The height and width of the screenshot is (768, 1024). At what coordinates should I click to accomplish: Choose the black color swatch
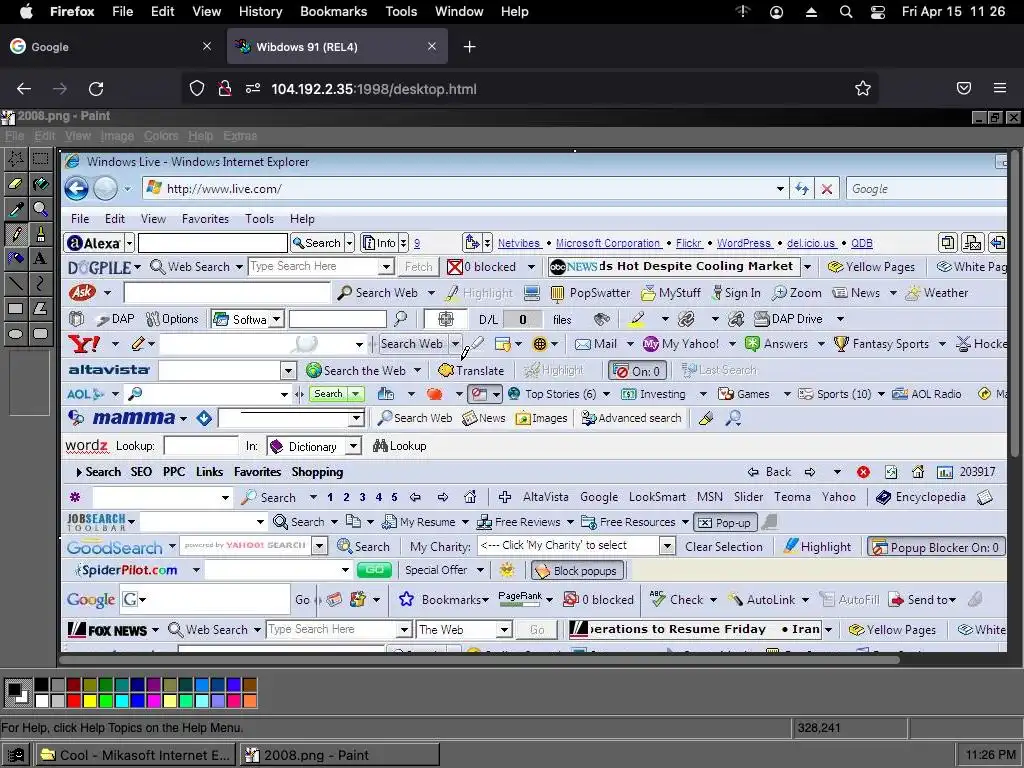tap(42, 684)
